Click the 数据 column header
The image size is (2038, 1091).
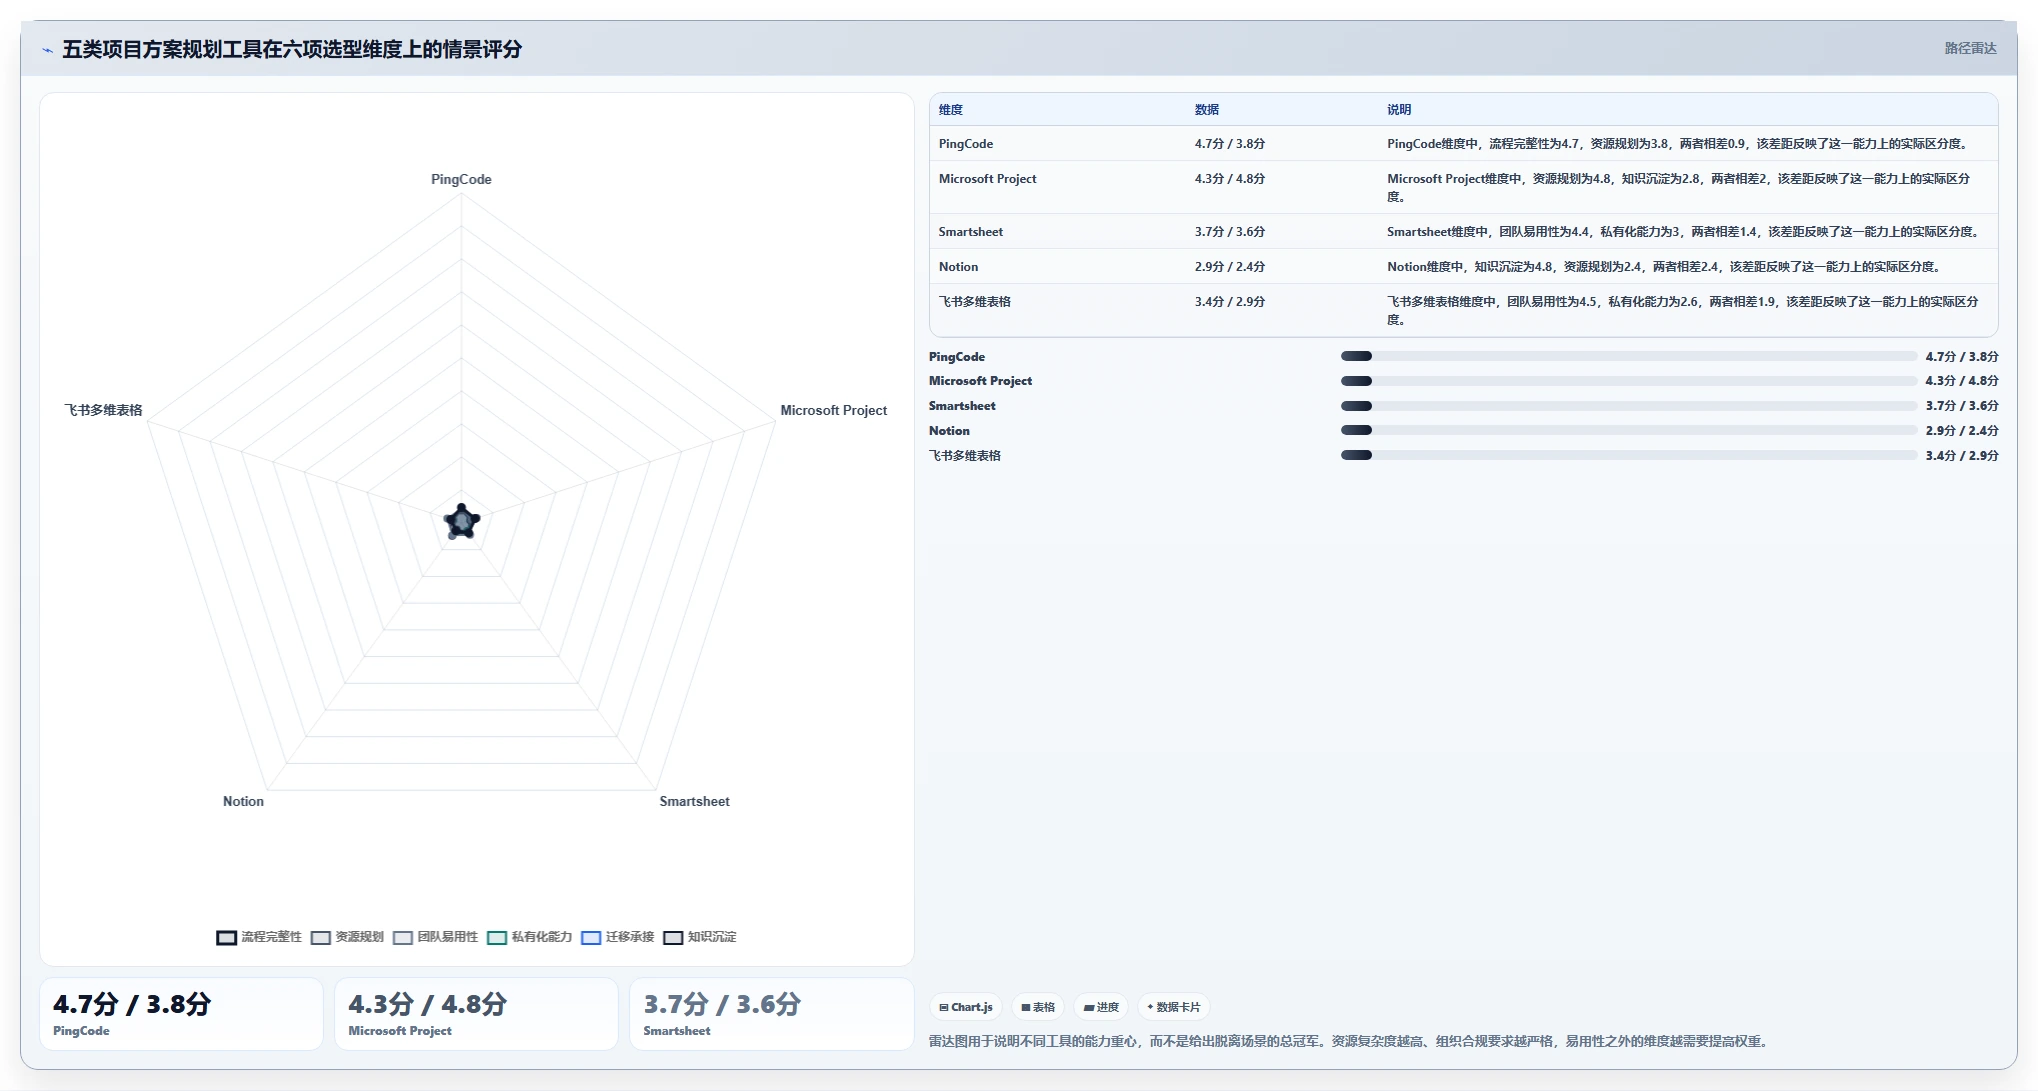coord(1207,110)
